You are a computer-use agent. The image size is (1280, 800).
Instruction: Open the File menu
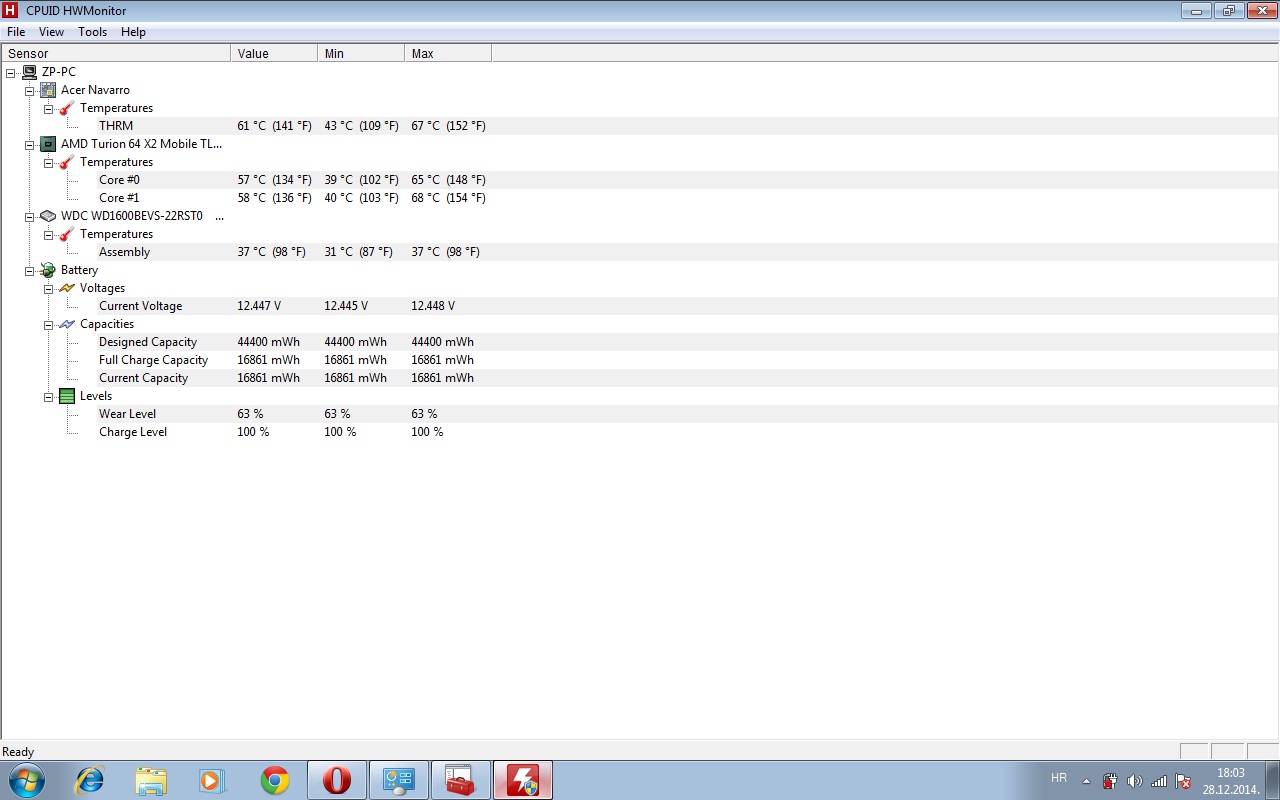[x=16, y=32]
